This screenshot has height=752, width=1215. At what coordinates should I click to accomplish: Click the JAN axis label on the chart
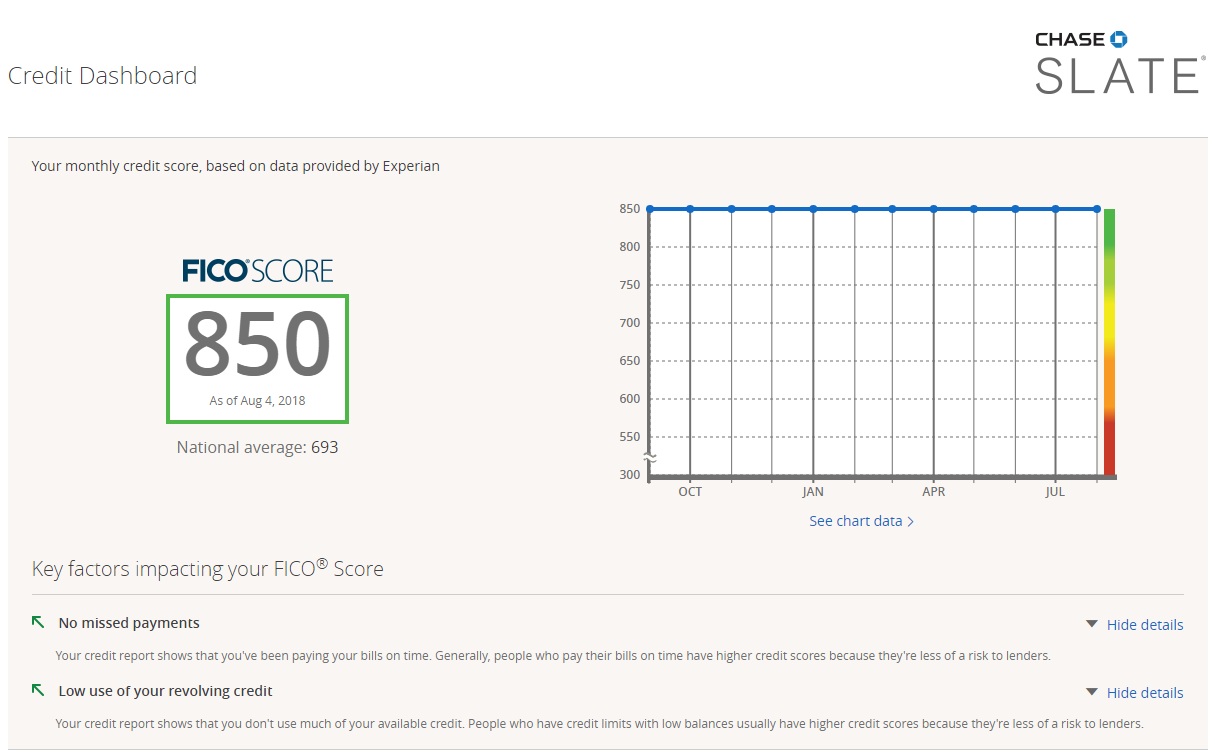[x=812, y=491]
